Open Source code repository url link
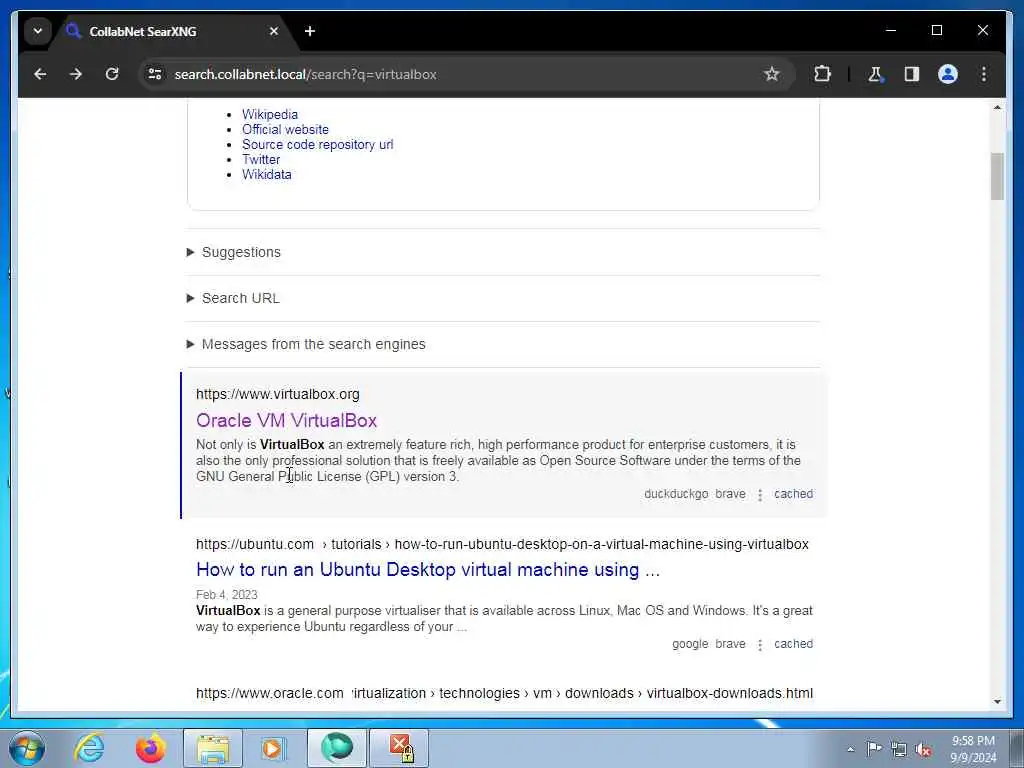1024x768 pixels. (317, 144)
